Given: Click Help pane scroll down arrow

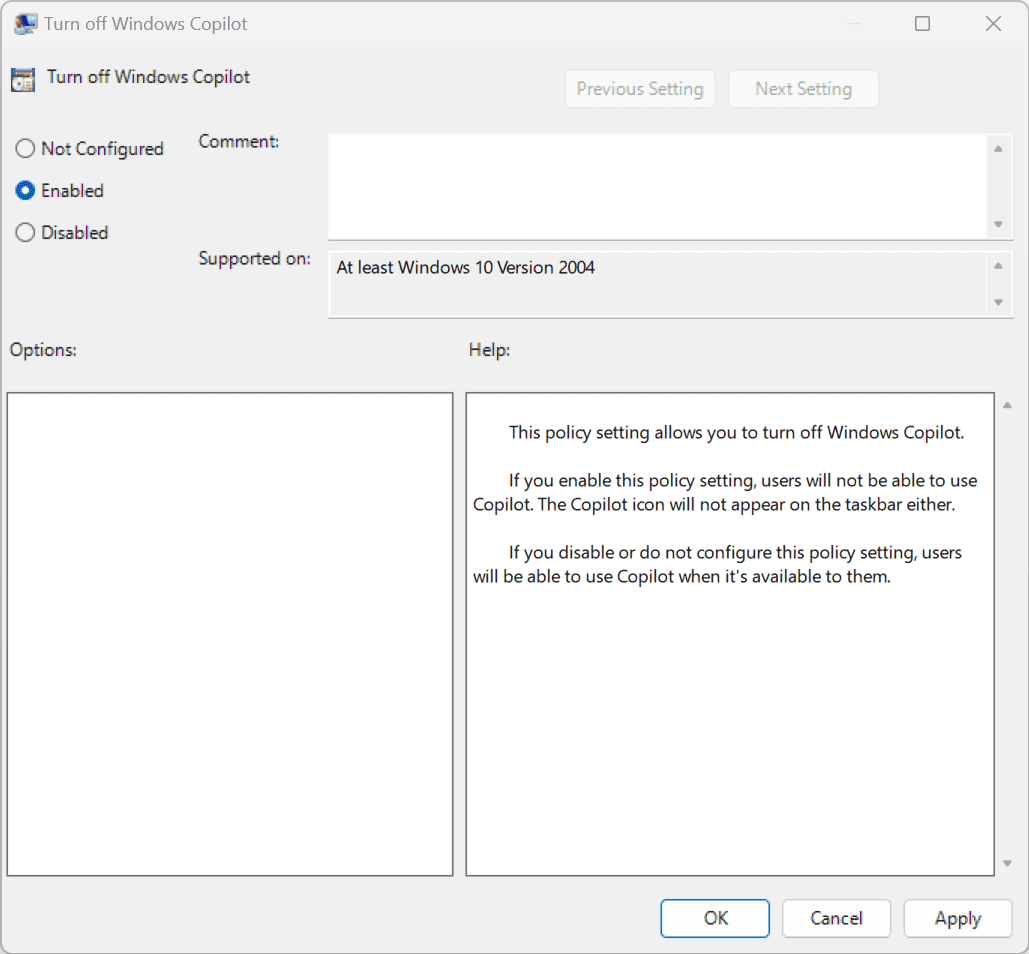Looking at the screenshot, I should 1007,863.
